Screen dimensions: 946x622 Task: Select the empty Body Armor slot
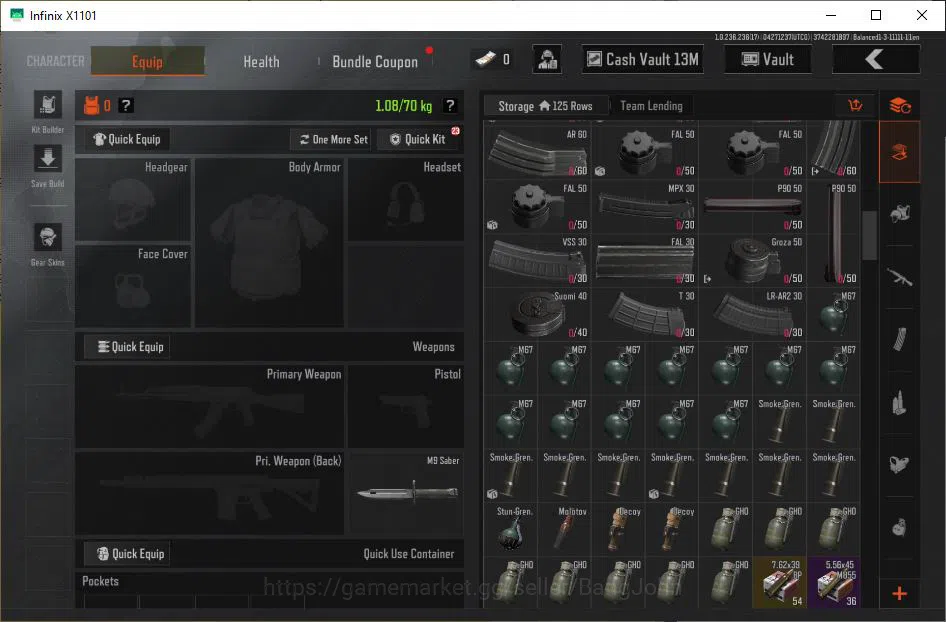click(270, 243)
